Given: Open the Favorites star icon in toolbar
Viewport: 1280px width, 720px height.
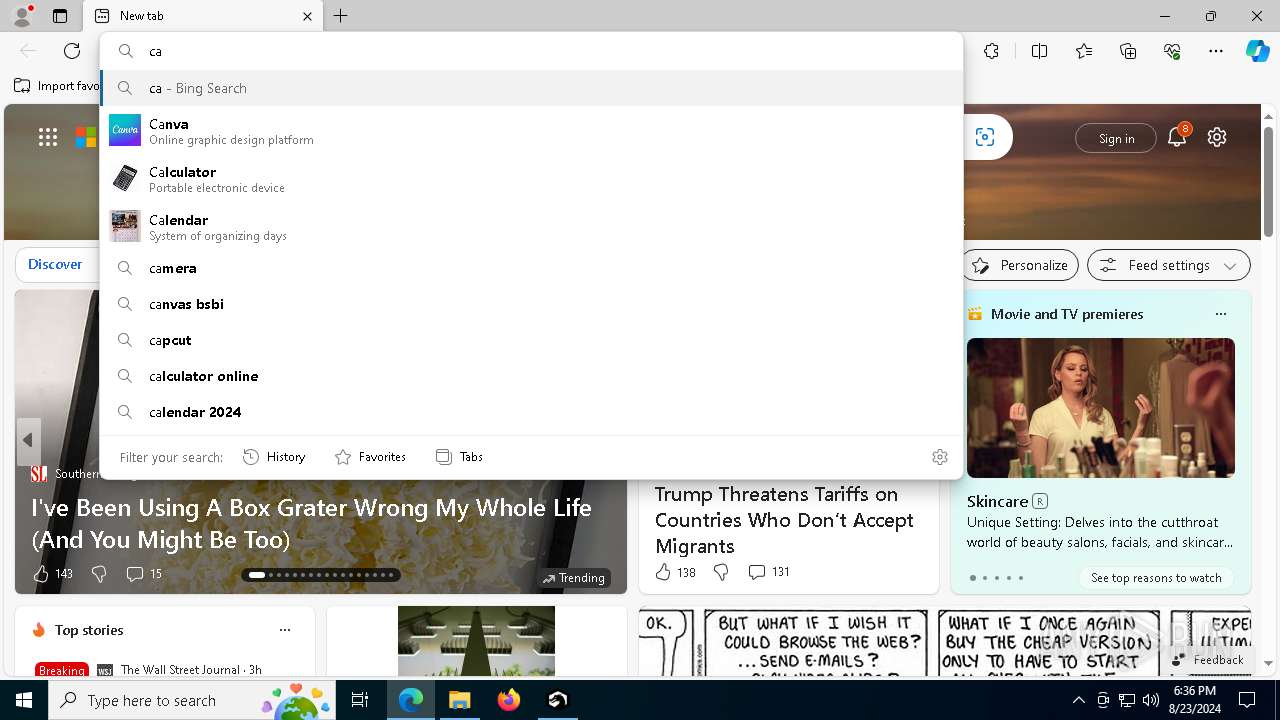Looking at the screenshot, I should pos(1084,51).
